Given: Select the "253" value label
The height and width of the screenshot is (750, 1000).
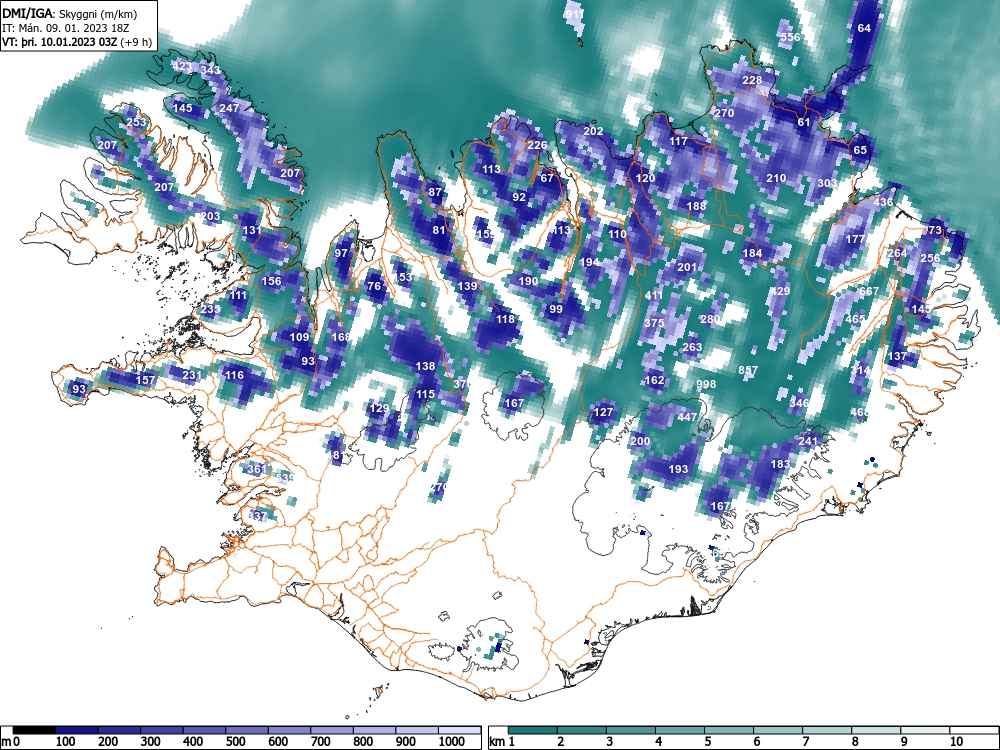Looking at the screenshot, I should pos(136,122).
